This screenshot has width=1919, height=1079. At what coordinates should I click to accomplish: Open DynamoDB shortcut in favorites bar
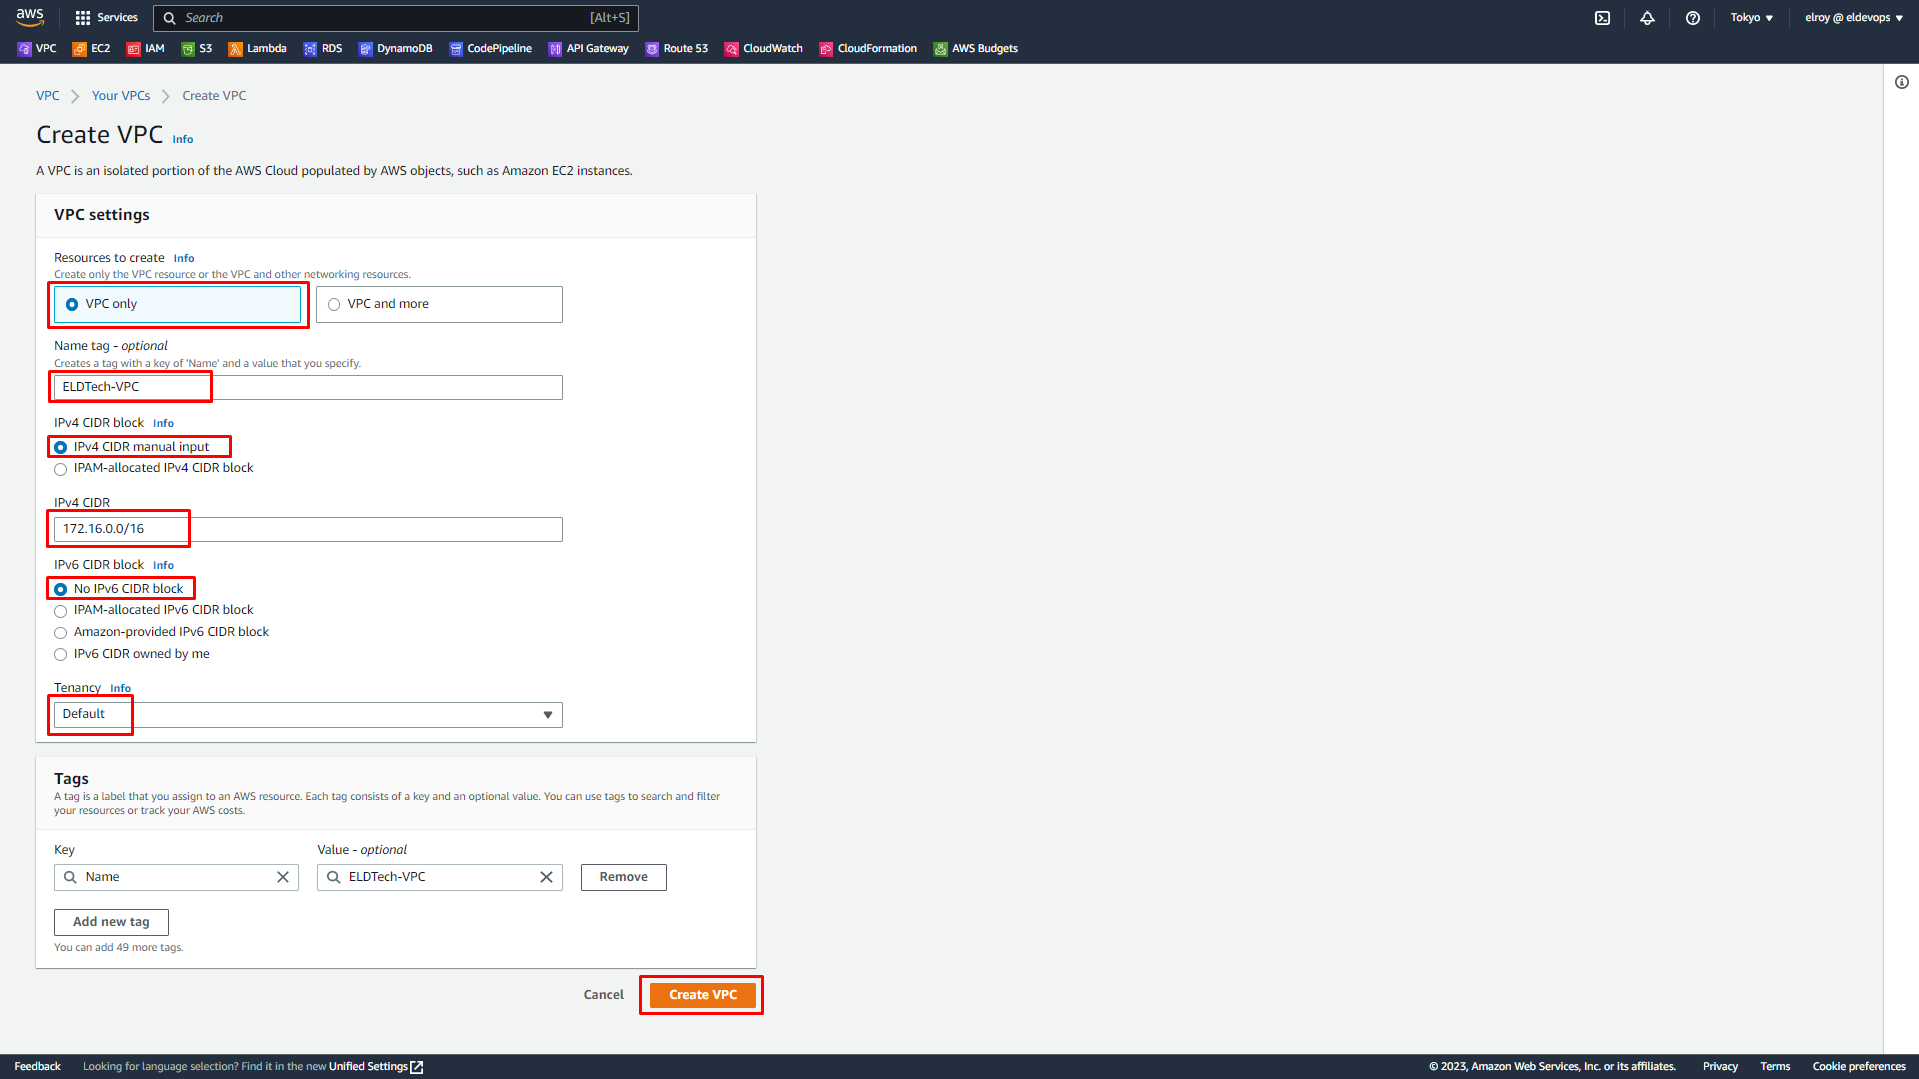(x=395, y=48)
